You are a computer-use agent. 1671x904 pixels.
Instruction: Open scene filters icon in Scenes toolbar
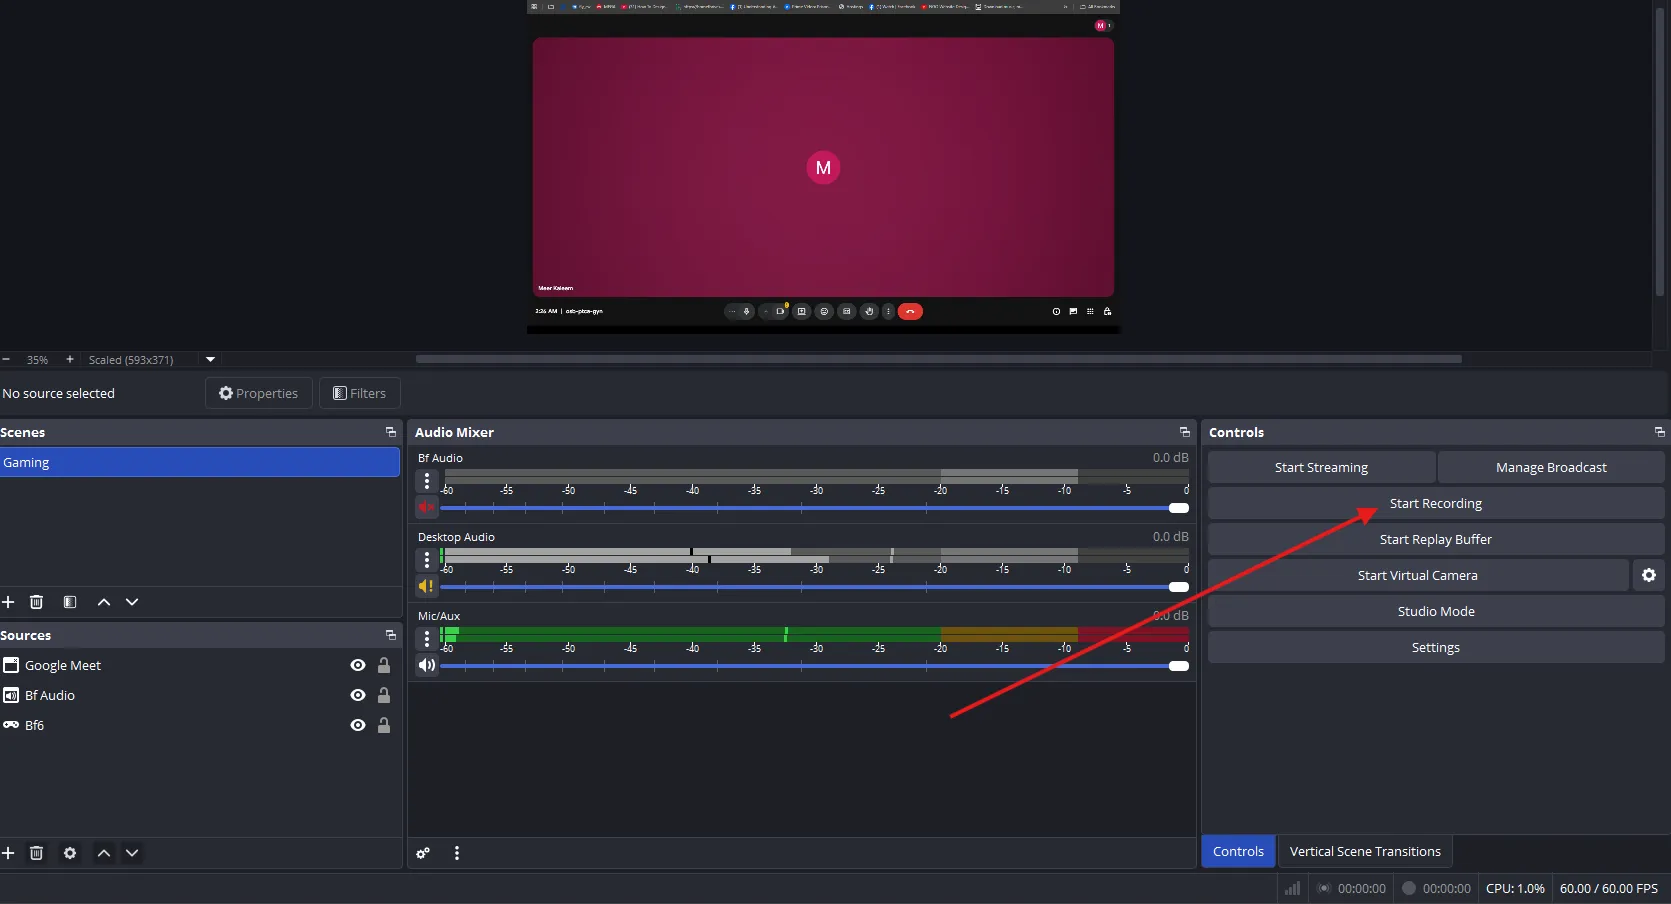[70, 602]
